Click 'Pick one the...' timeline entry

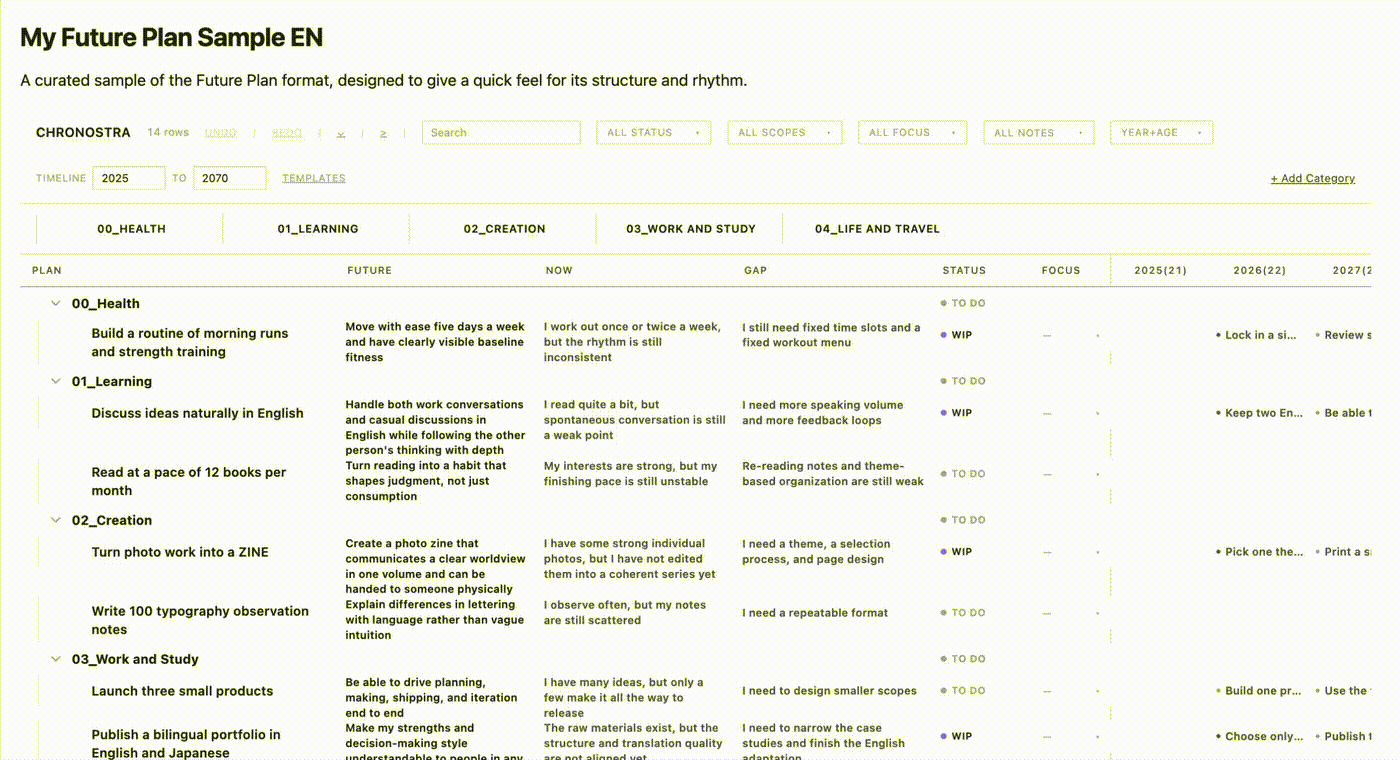pyautogui.click(x=1259, y=552)
